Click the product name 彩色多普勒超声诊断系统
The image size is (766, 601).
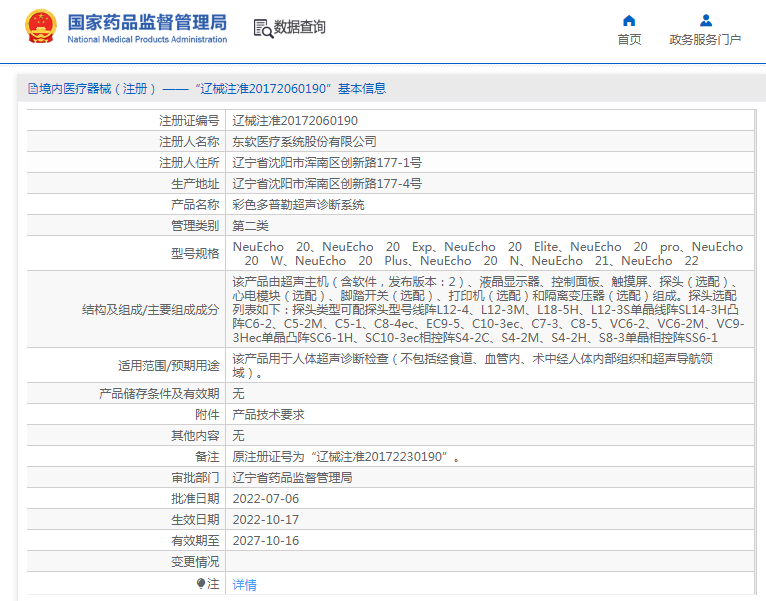pyautogui.click(x=298, y=205)
